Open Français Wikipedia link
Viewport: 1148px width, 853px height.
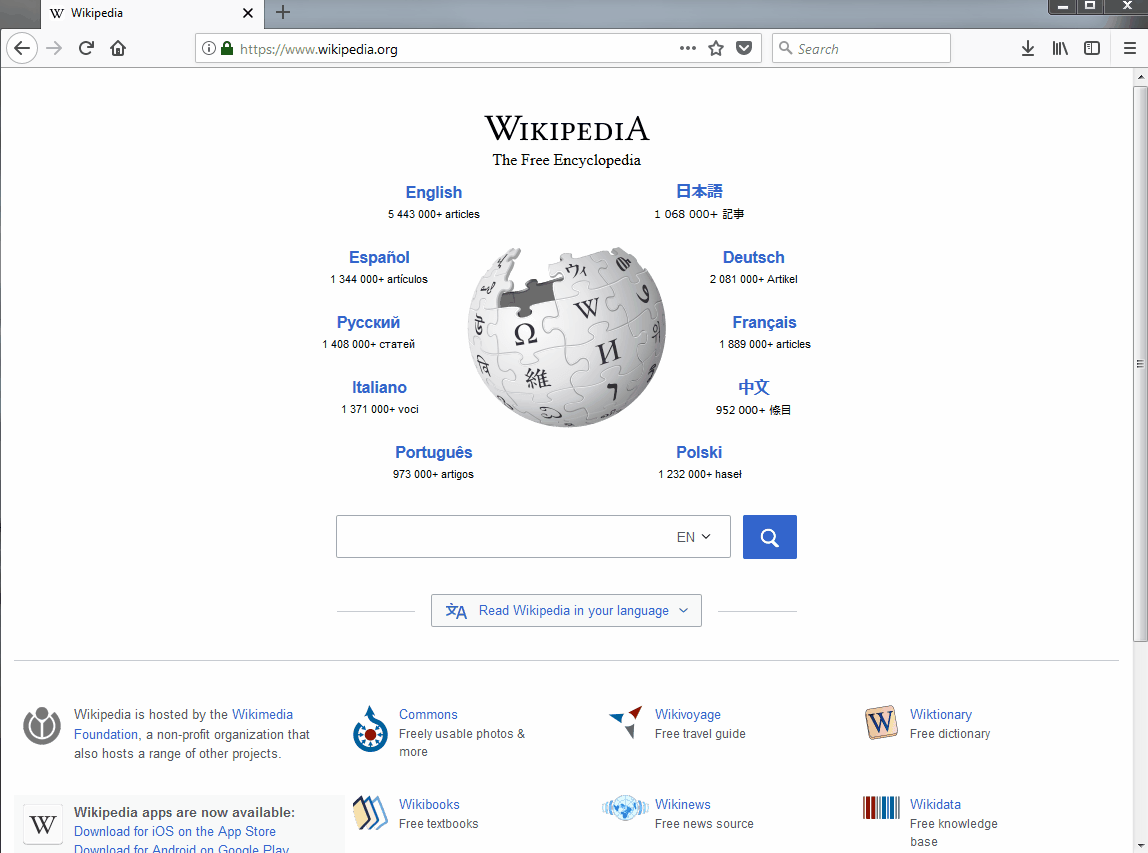pyautogui.click(x=764, y=323)
